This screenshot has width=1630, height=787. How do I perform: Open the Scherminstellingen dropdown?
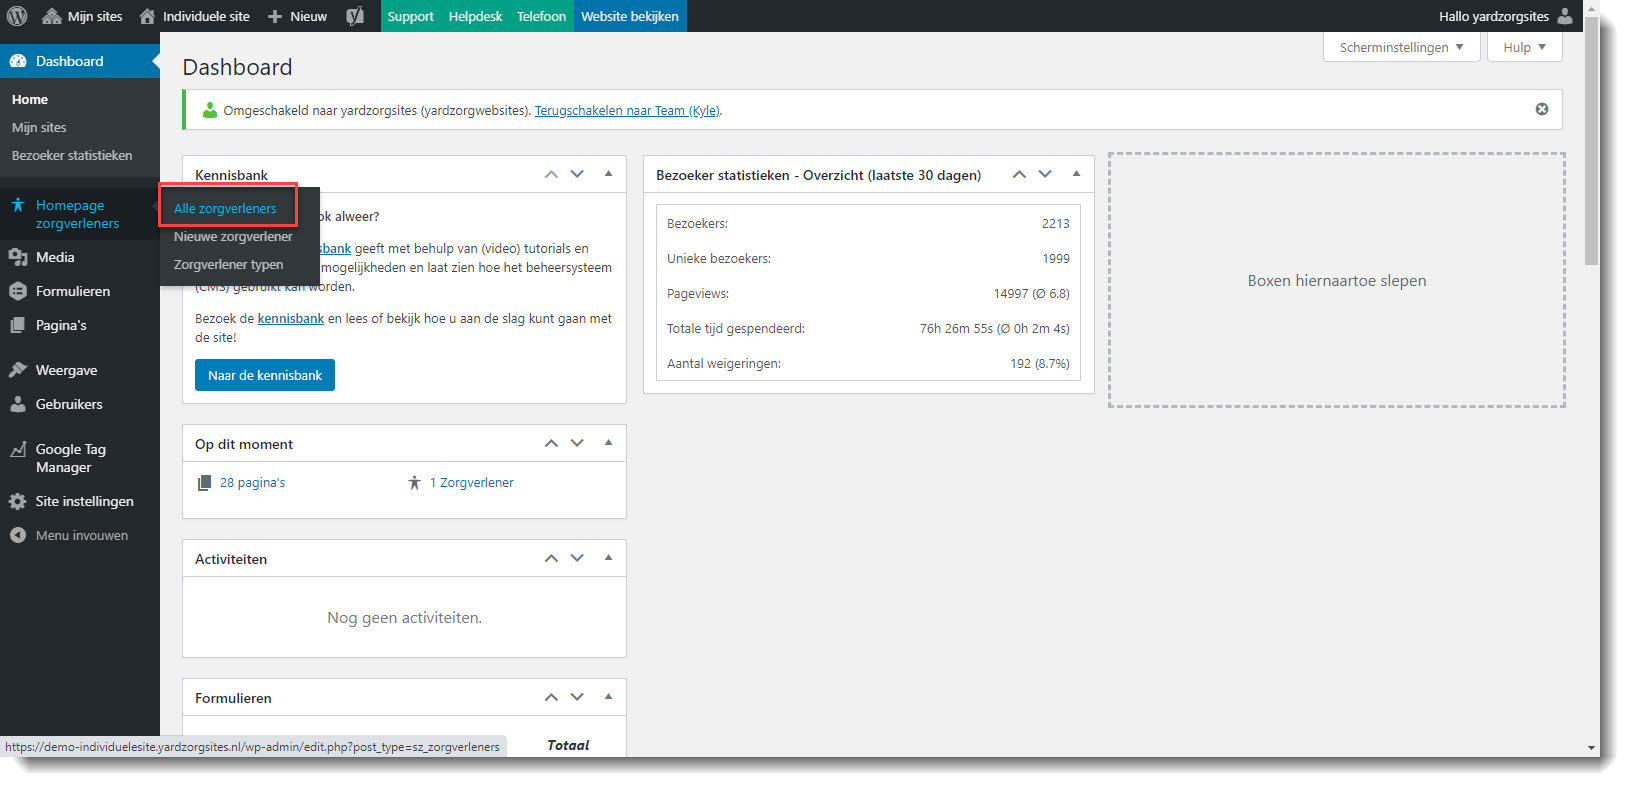point(1401,47)
